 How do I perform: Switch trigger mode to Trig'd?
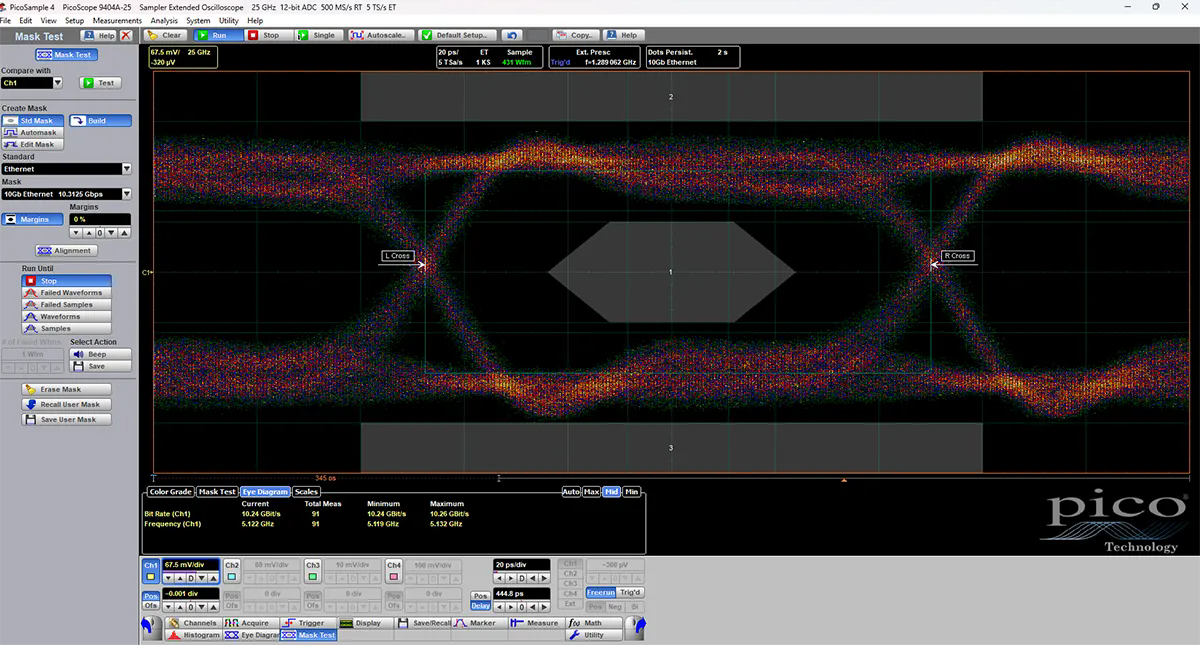(x=630, y=593)
